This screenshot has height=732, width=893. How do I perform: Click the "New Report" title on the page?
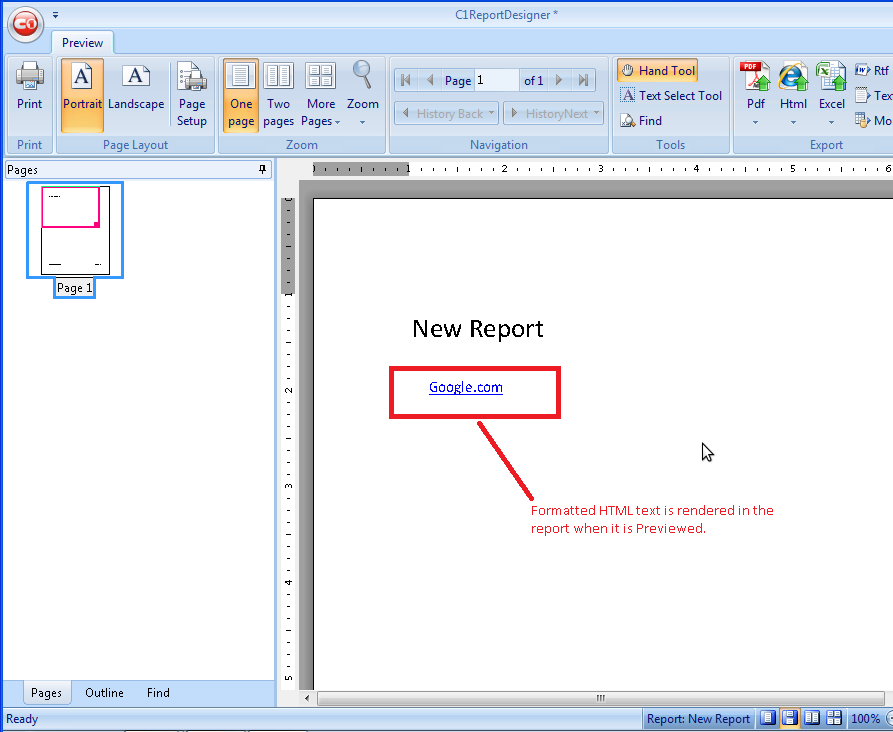click(478, 329)
